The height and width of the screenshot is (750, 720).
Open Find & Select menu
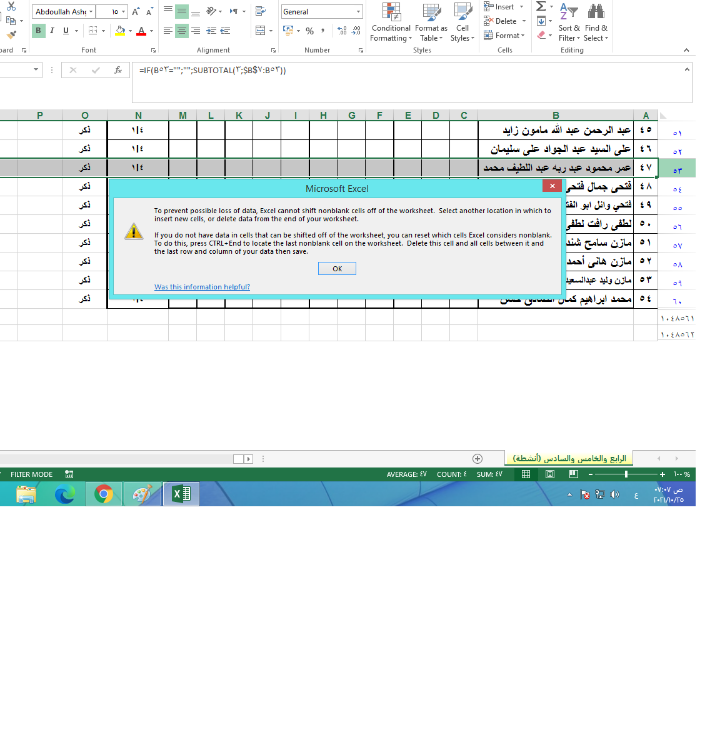[596, 22]
